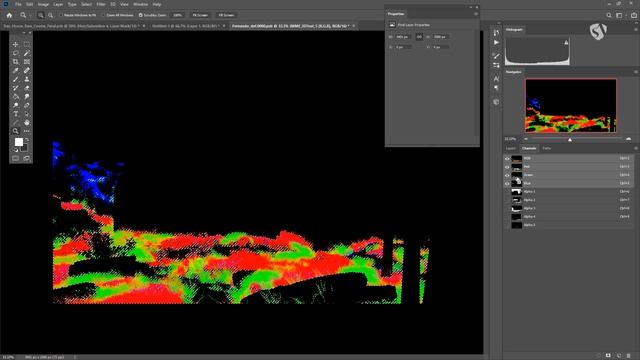Open the Edit Toolbar three-dots button
Screen dimensions: 640x360
pos(27,131)
